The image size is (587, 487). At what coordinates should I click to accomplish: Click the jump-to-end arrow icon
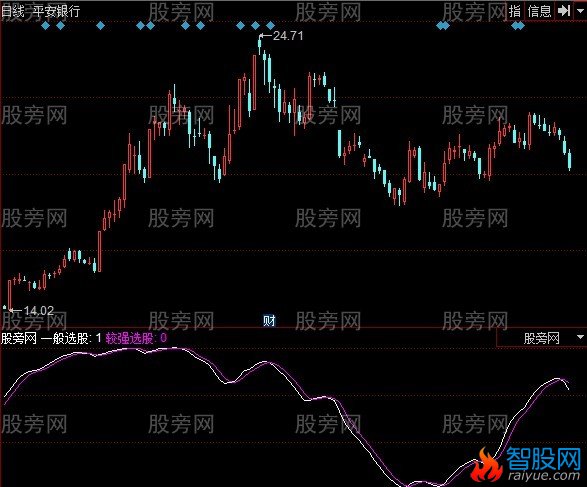coord(564,10)
